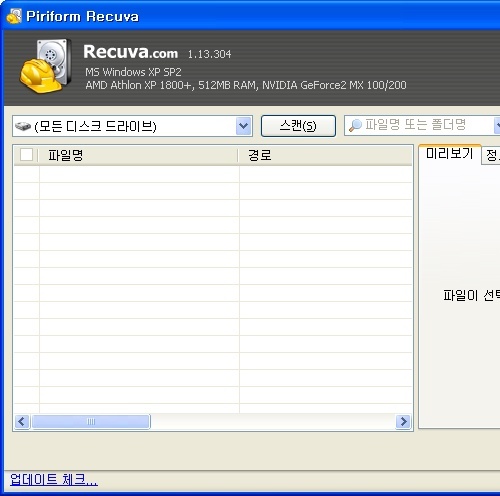Click the left scroll arrow in file list
Viewport: 500px width, 496px height.
click(x=22, y=422)
